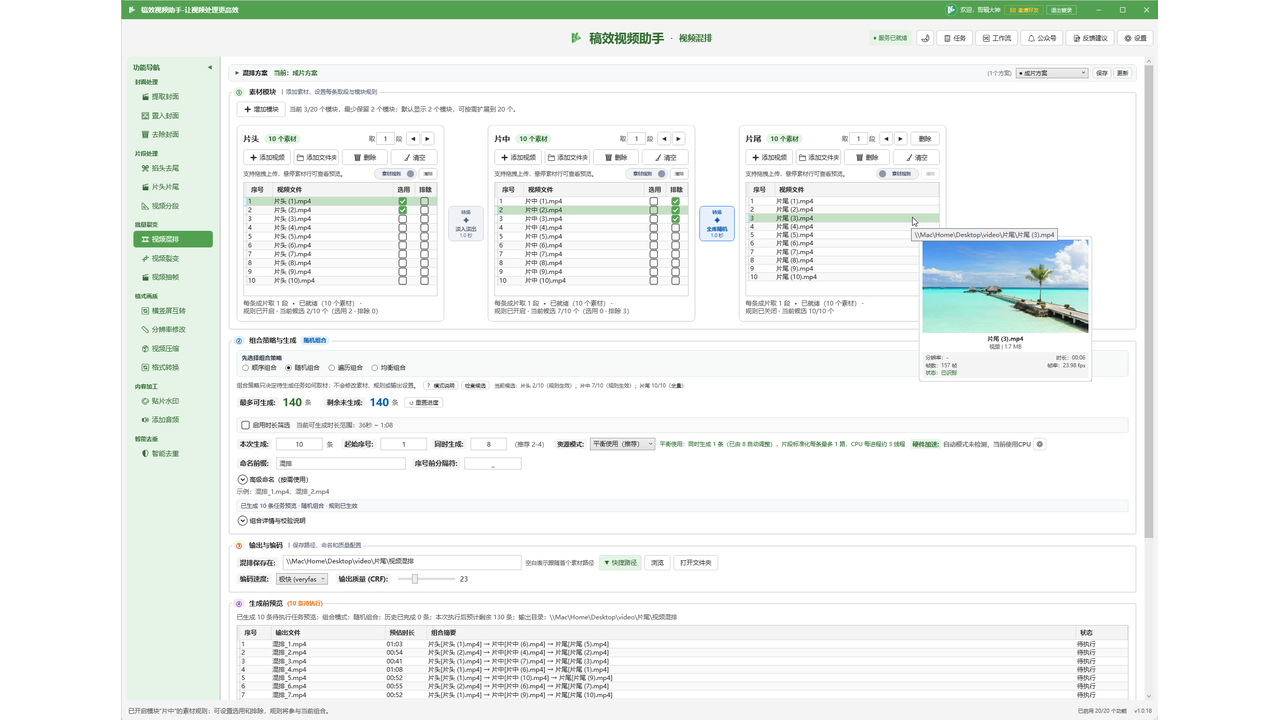Viewport: 1280px width, 720px height.
Task: Uncheck 排除 for 片中 (3).mp4
Action: click(x=676, y=219)
